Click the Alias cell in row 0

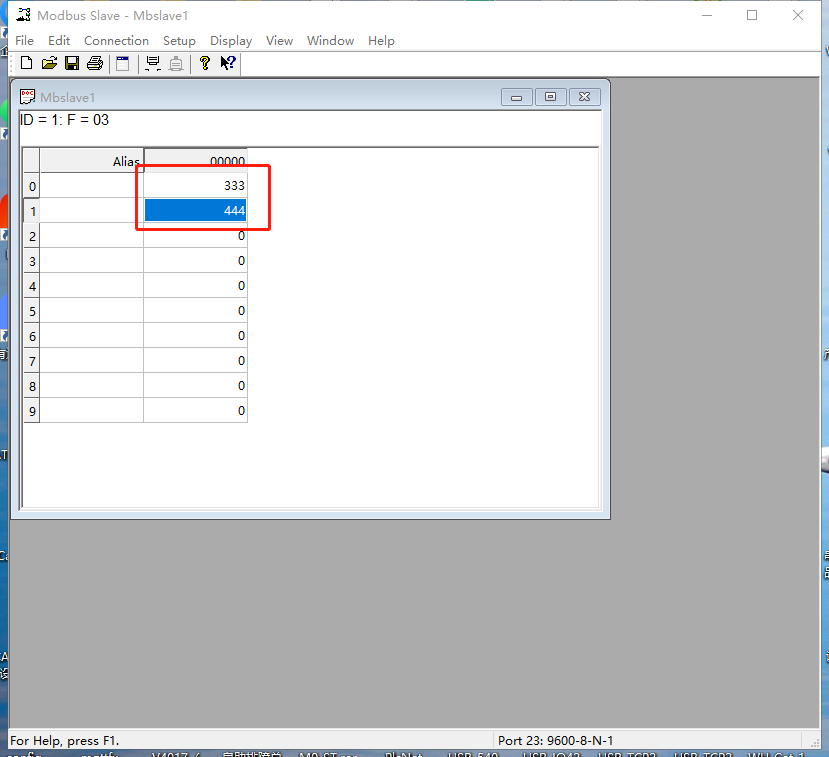pos(92,186)
